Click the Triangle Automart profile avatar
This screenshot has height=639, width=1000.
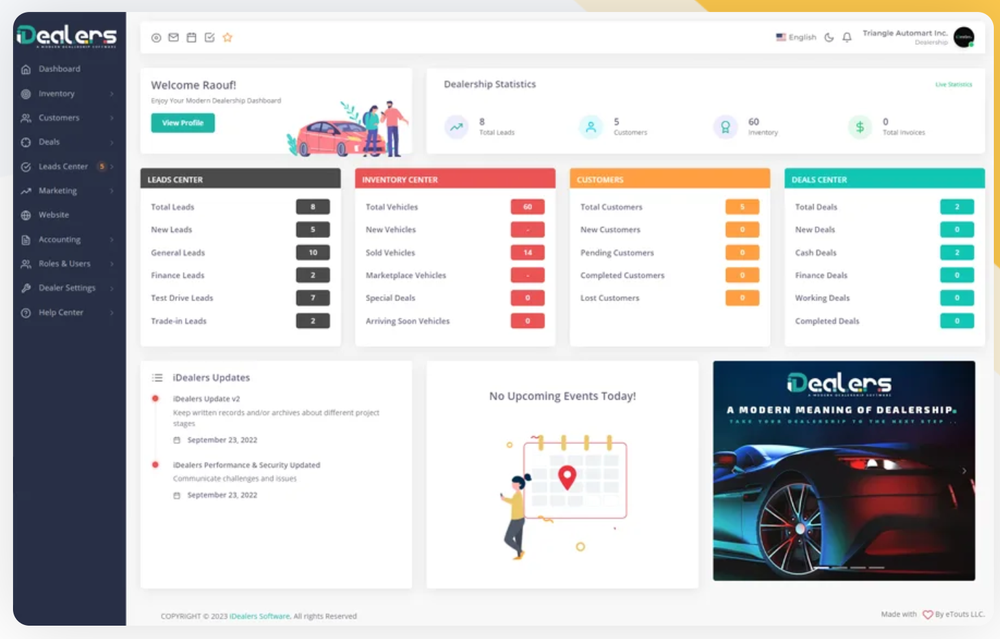tap(961, 37)
